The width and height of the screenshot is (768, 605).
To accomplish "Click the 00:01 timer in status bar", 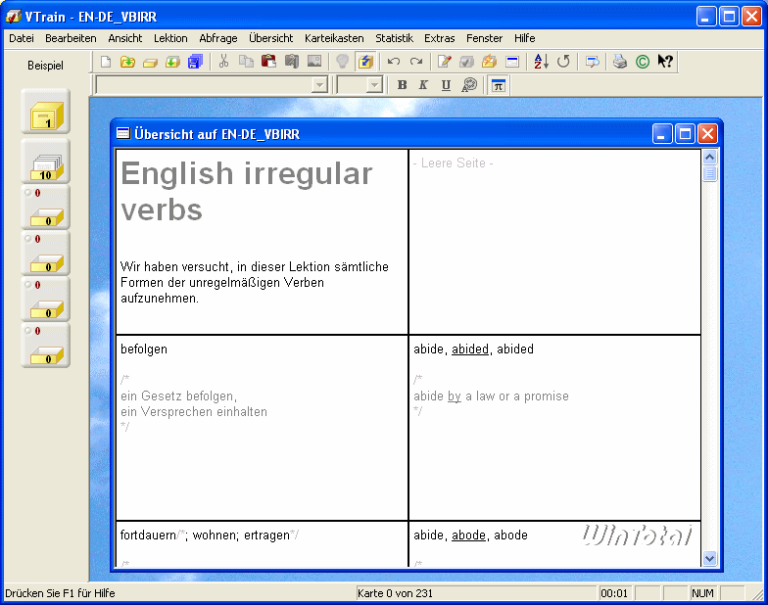I will click(x=614, y=593).
